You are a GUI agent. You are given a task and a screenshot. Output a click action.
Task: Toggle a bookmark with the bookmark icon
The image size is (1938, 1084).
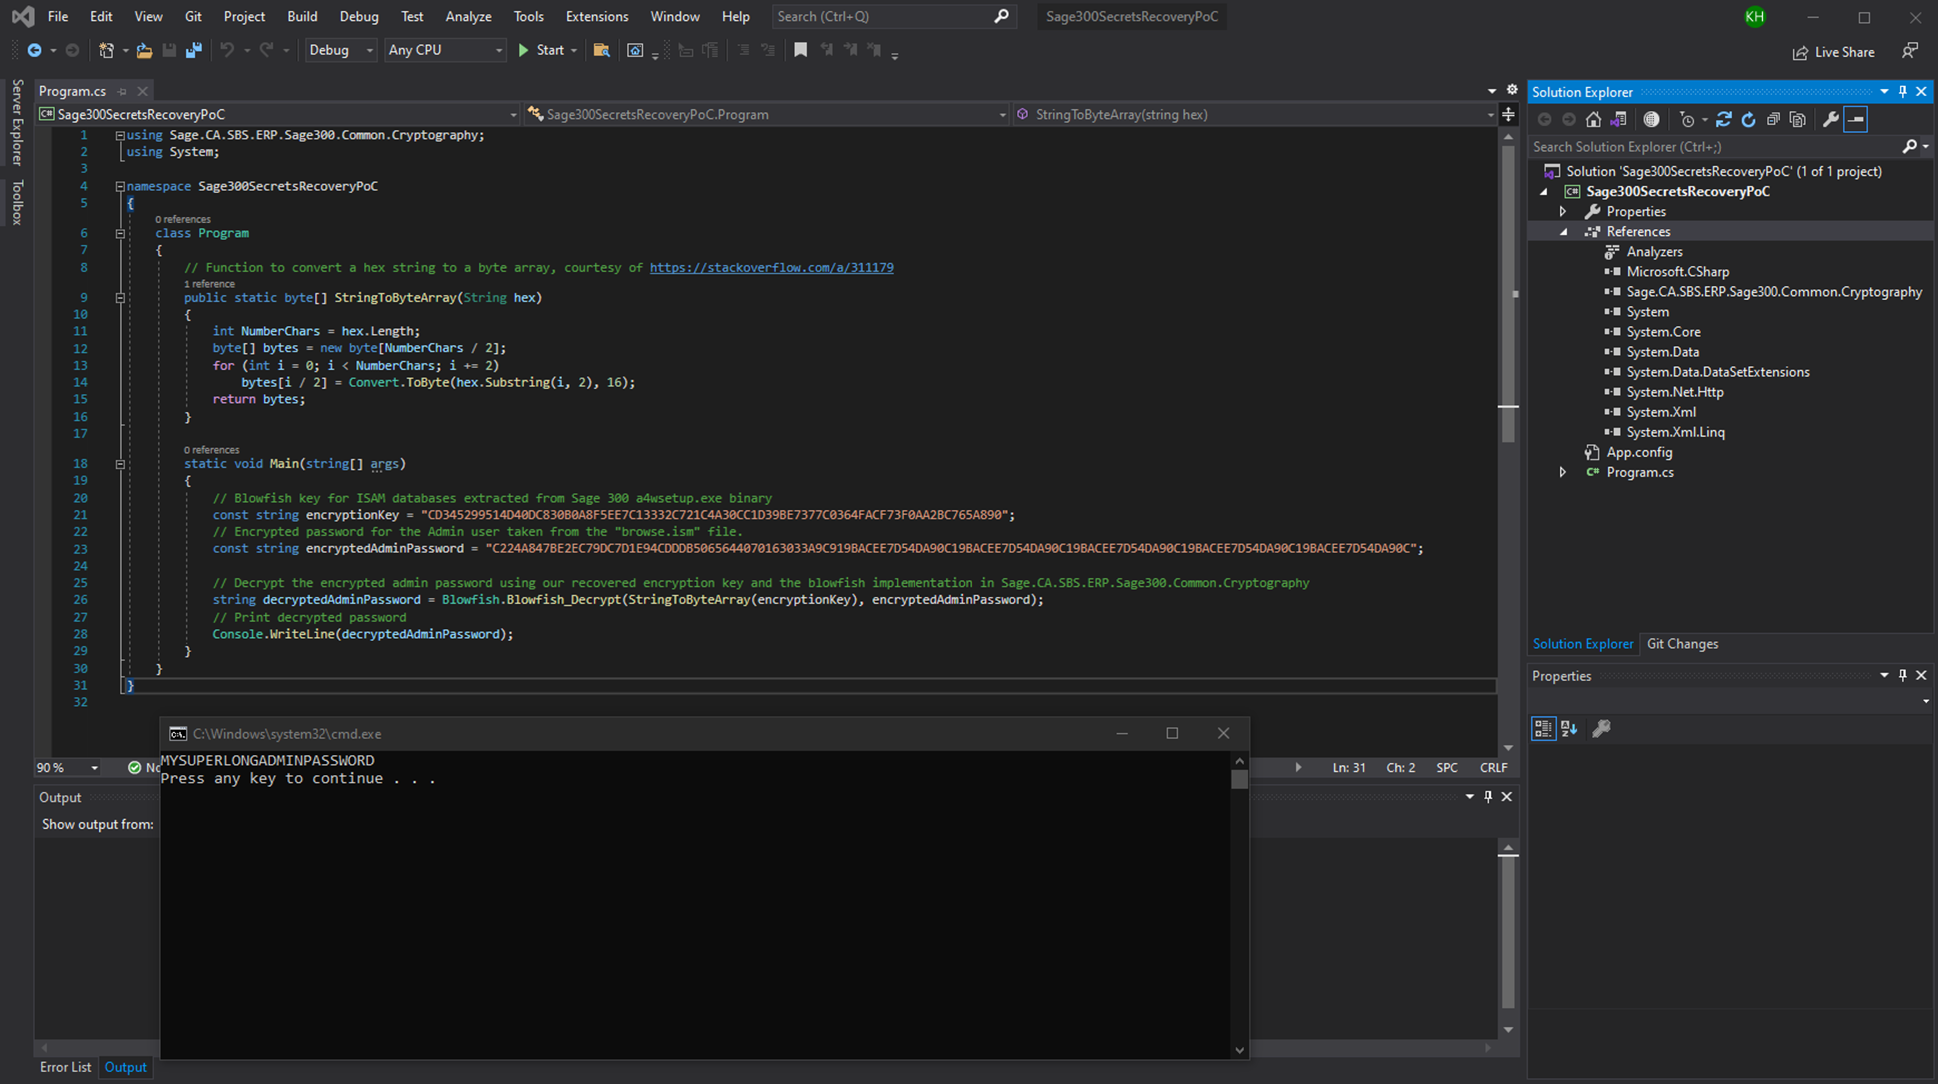[x=800, y=50]
